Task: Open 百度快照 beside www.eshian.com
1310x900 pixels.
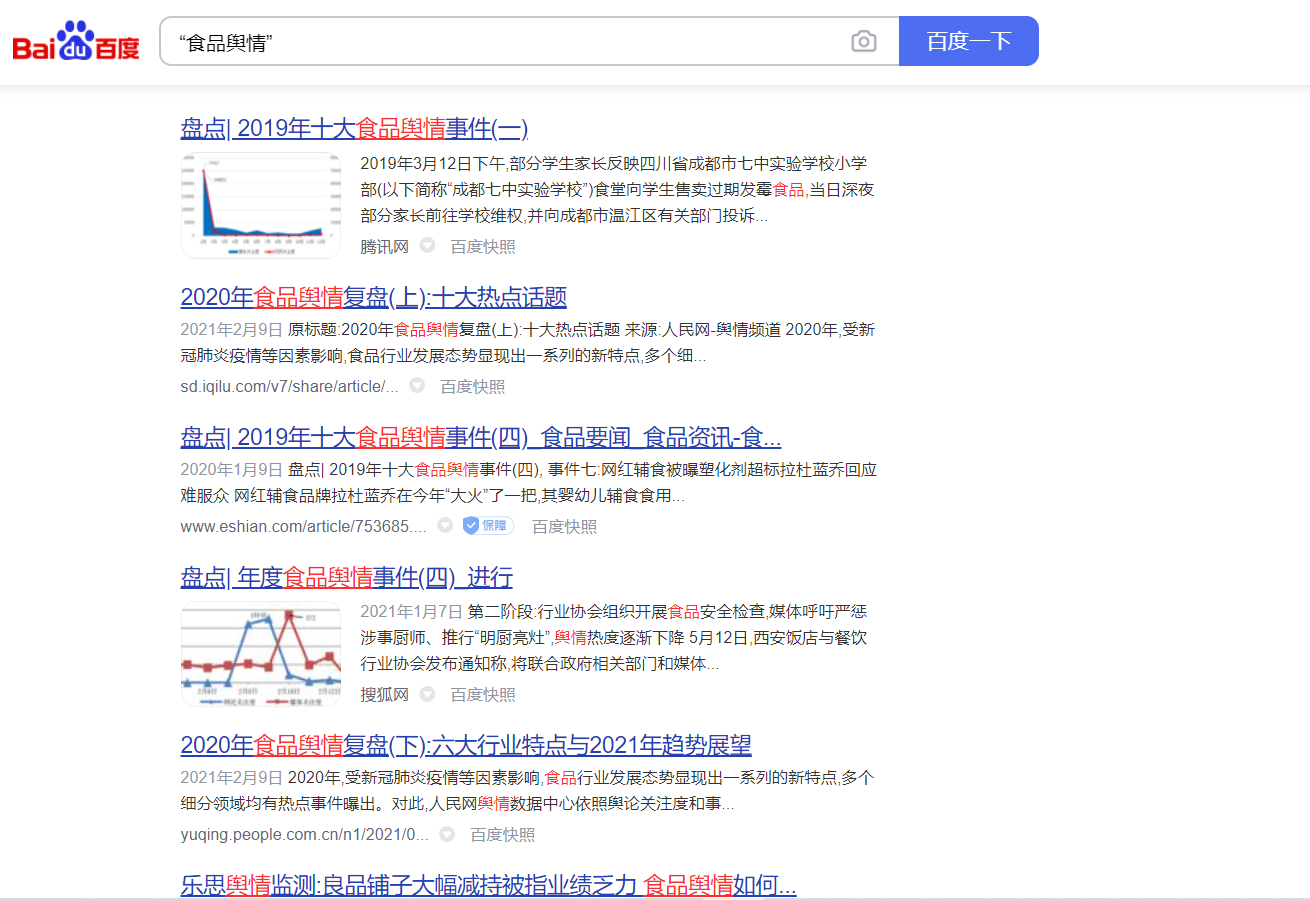Action: tap(564, 526)
